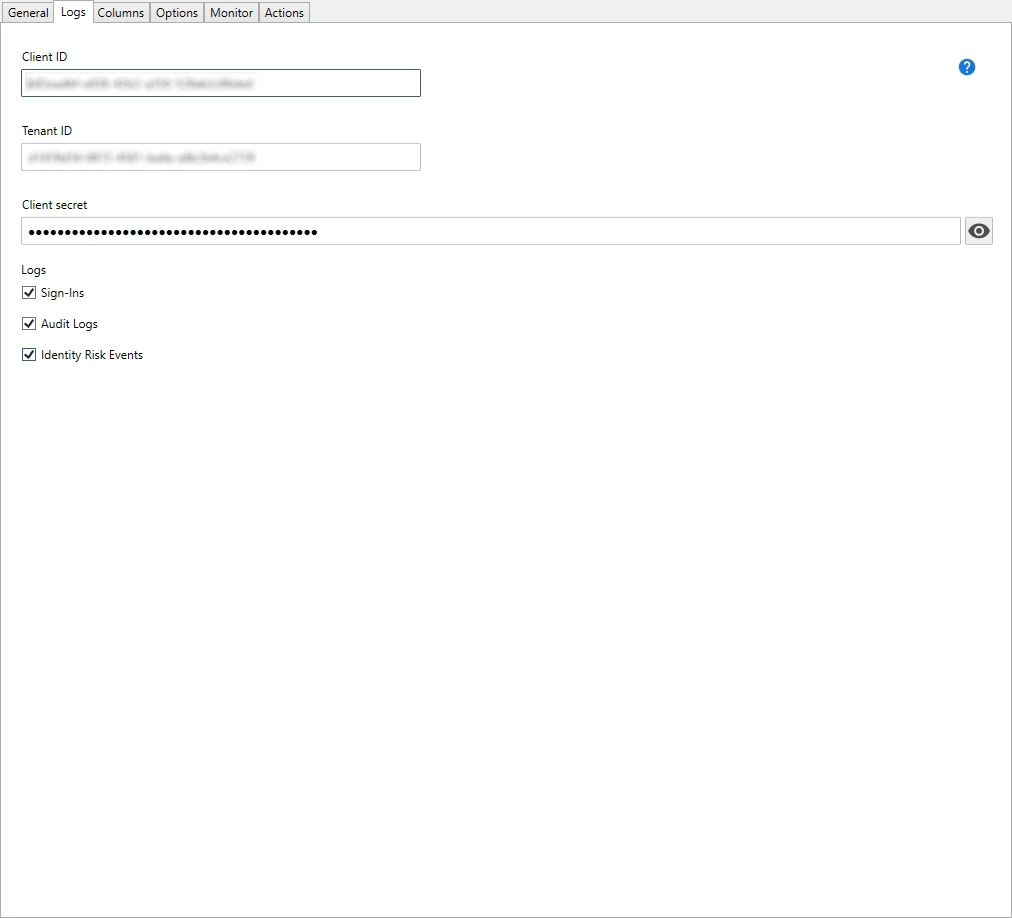Click the 'Sign-Ins' label text
Viewport: 1012px width, 918px height.
pos(62,293)
